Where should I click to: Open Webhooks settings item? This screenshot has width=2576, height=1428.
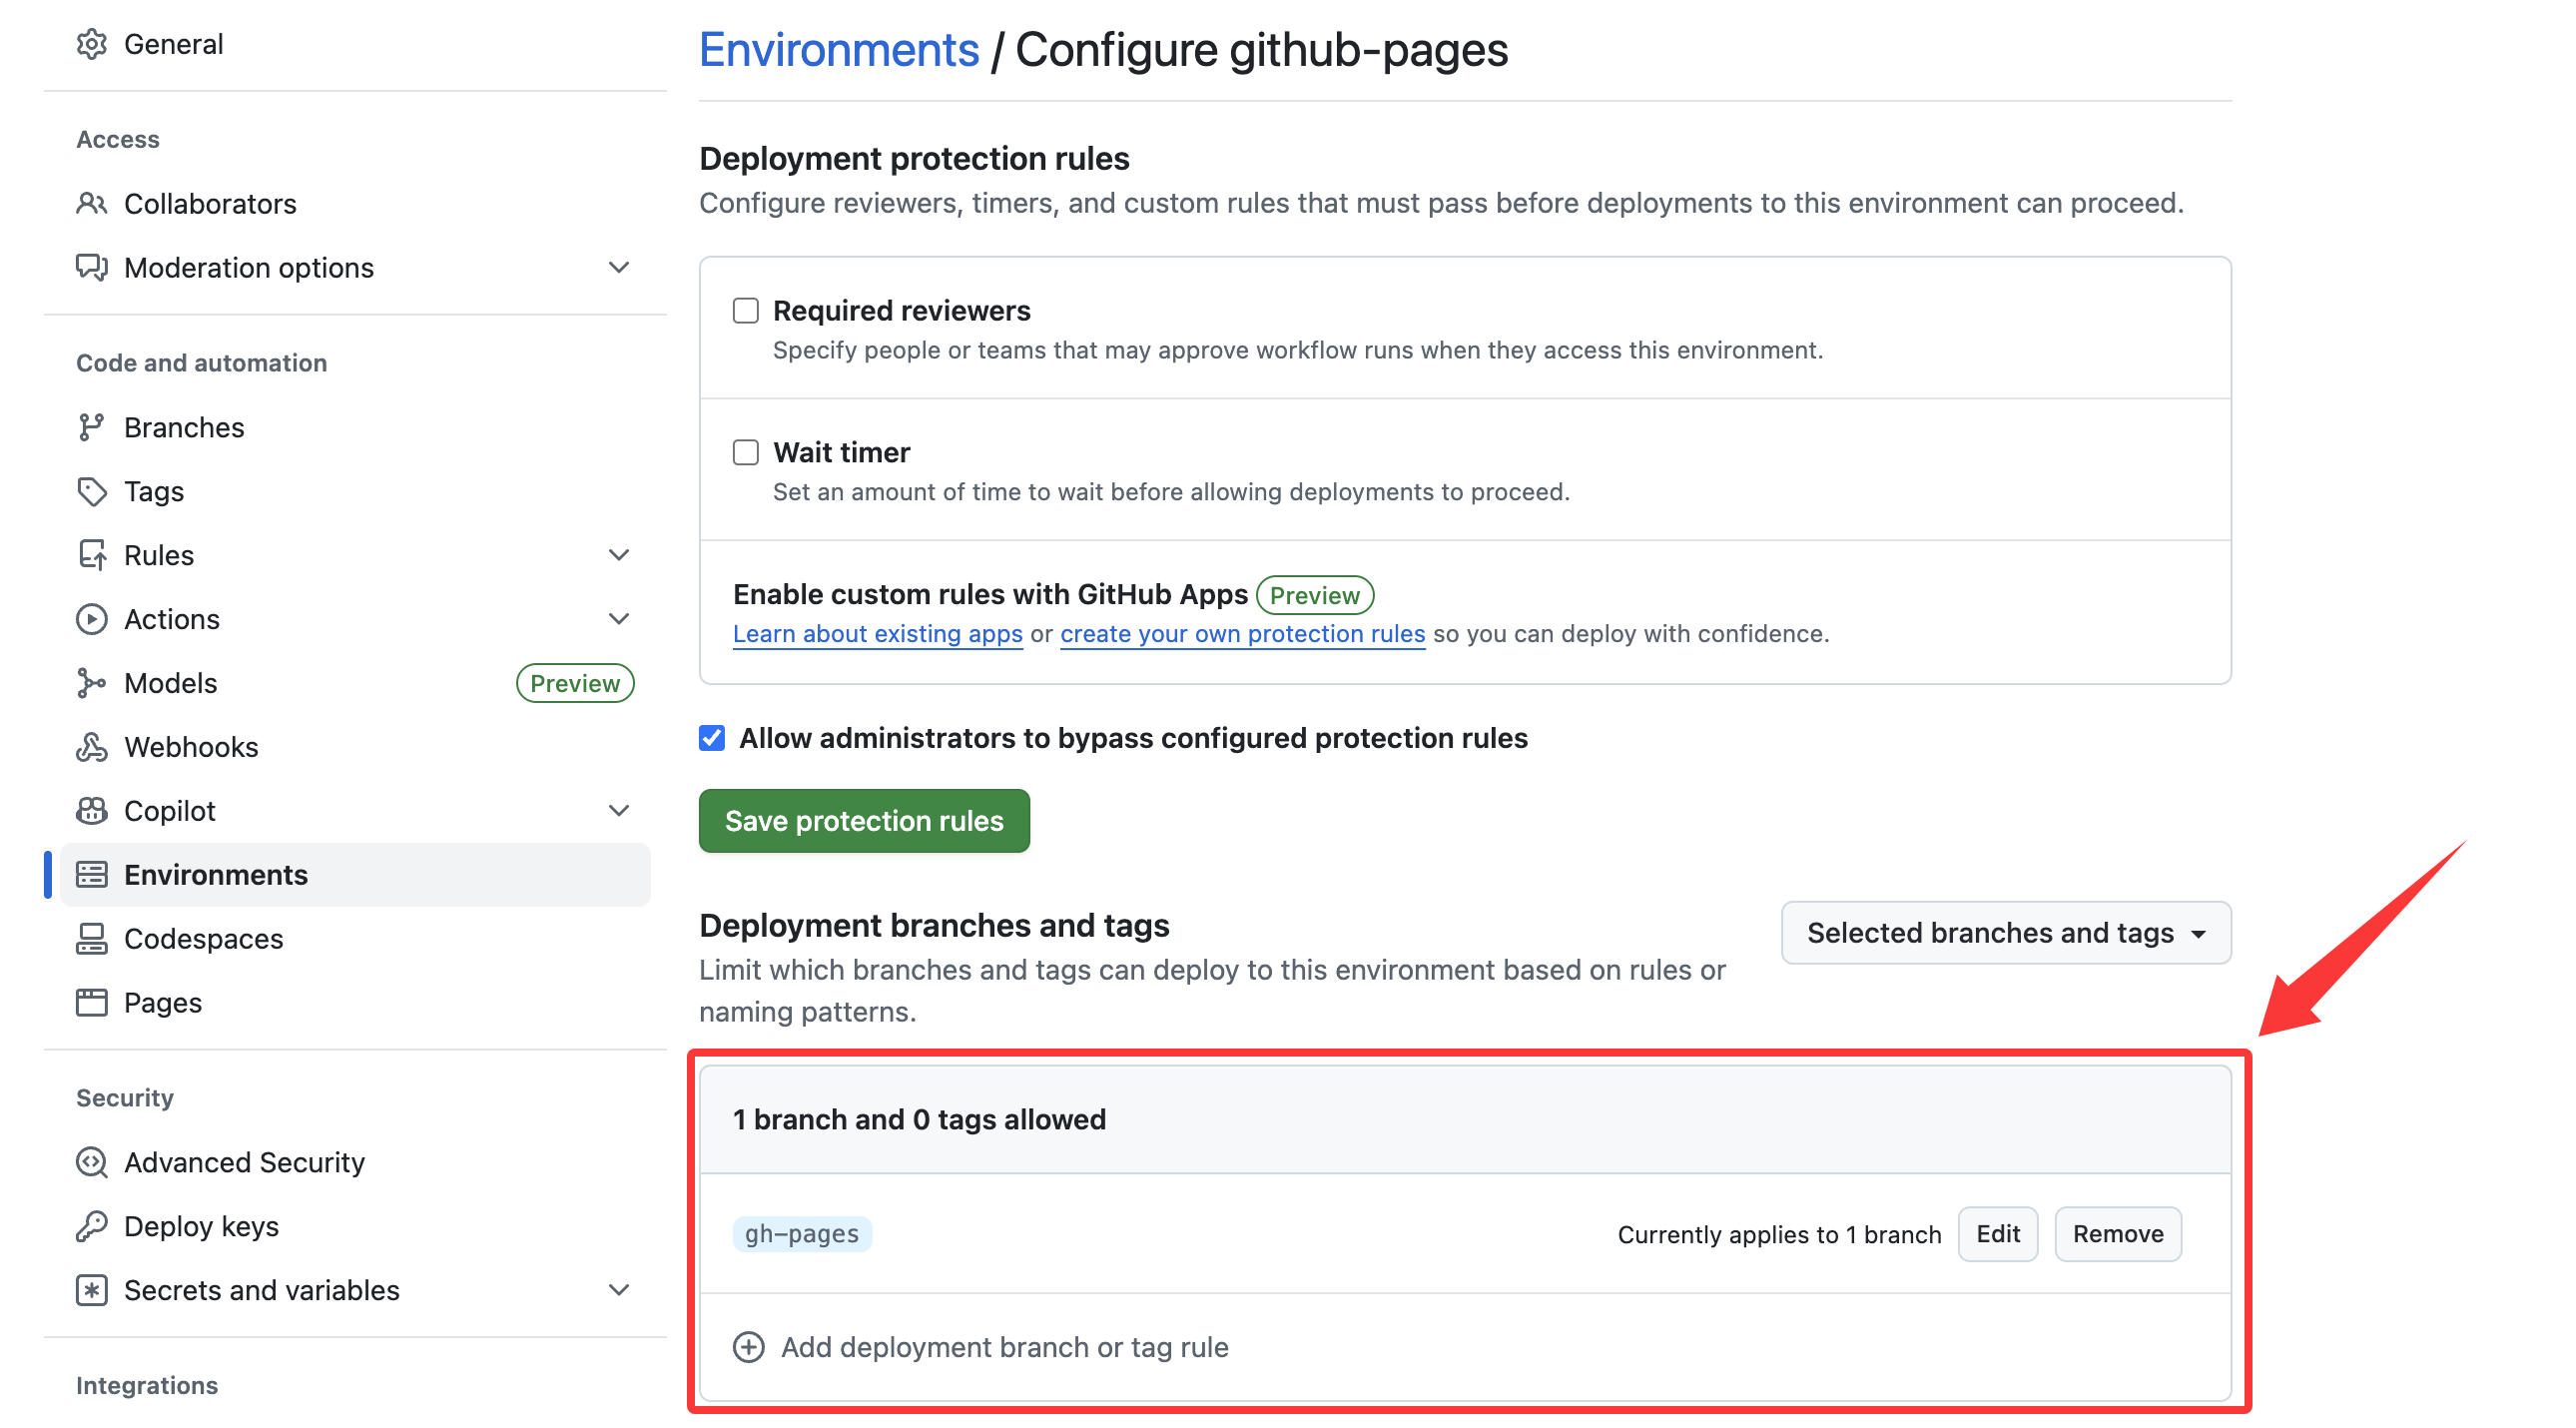point(354,748)
